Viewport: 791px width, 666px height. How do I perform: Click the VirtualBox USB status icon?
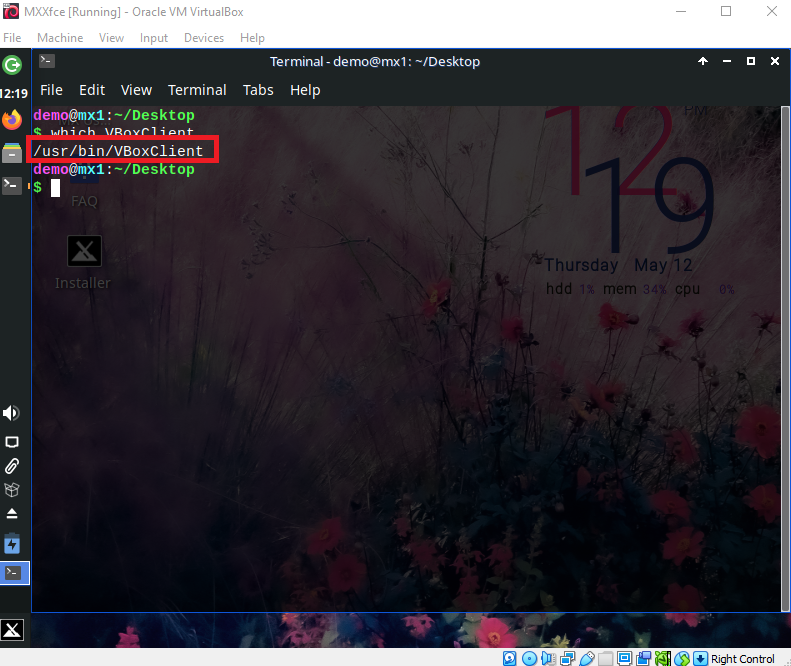pos(587,658)
